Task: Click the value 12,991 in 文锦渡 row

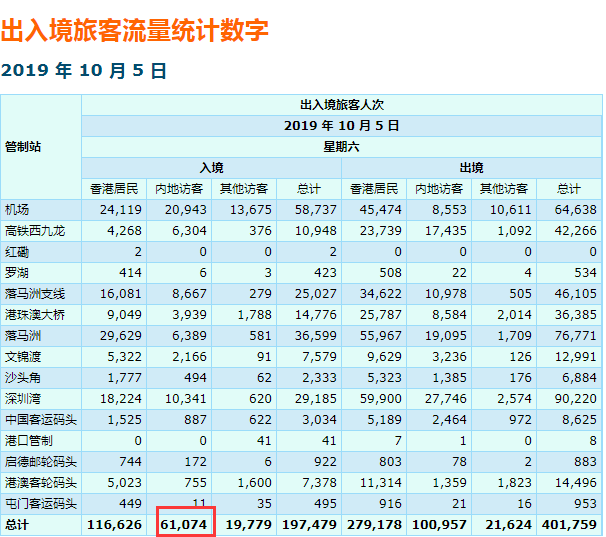Action: [575, 357]
